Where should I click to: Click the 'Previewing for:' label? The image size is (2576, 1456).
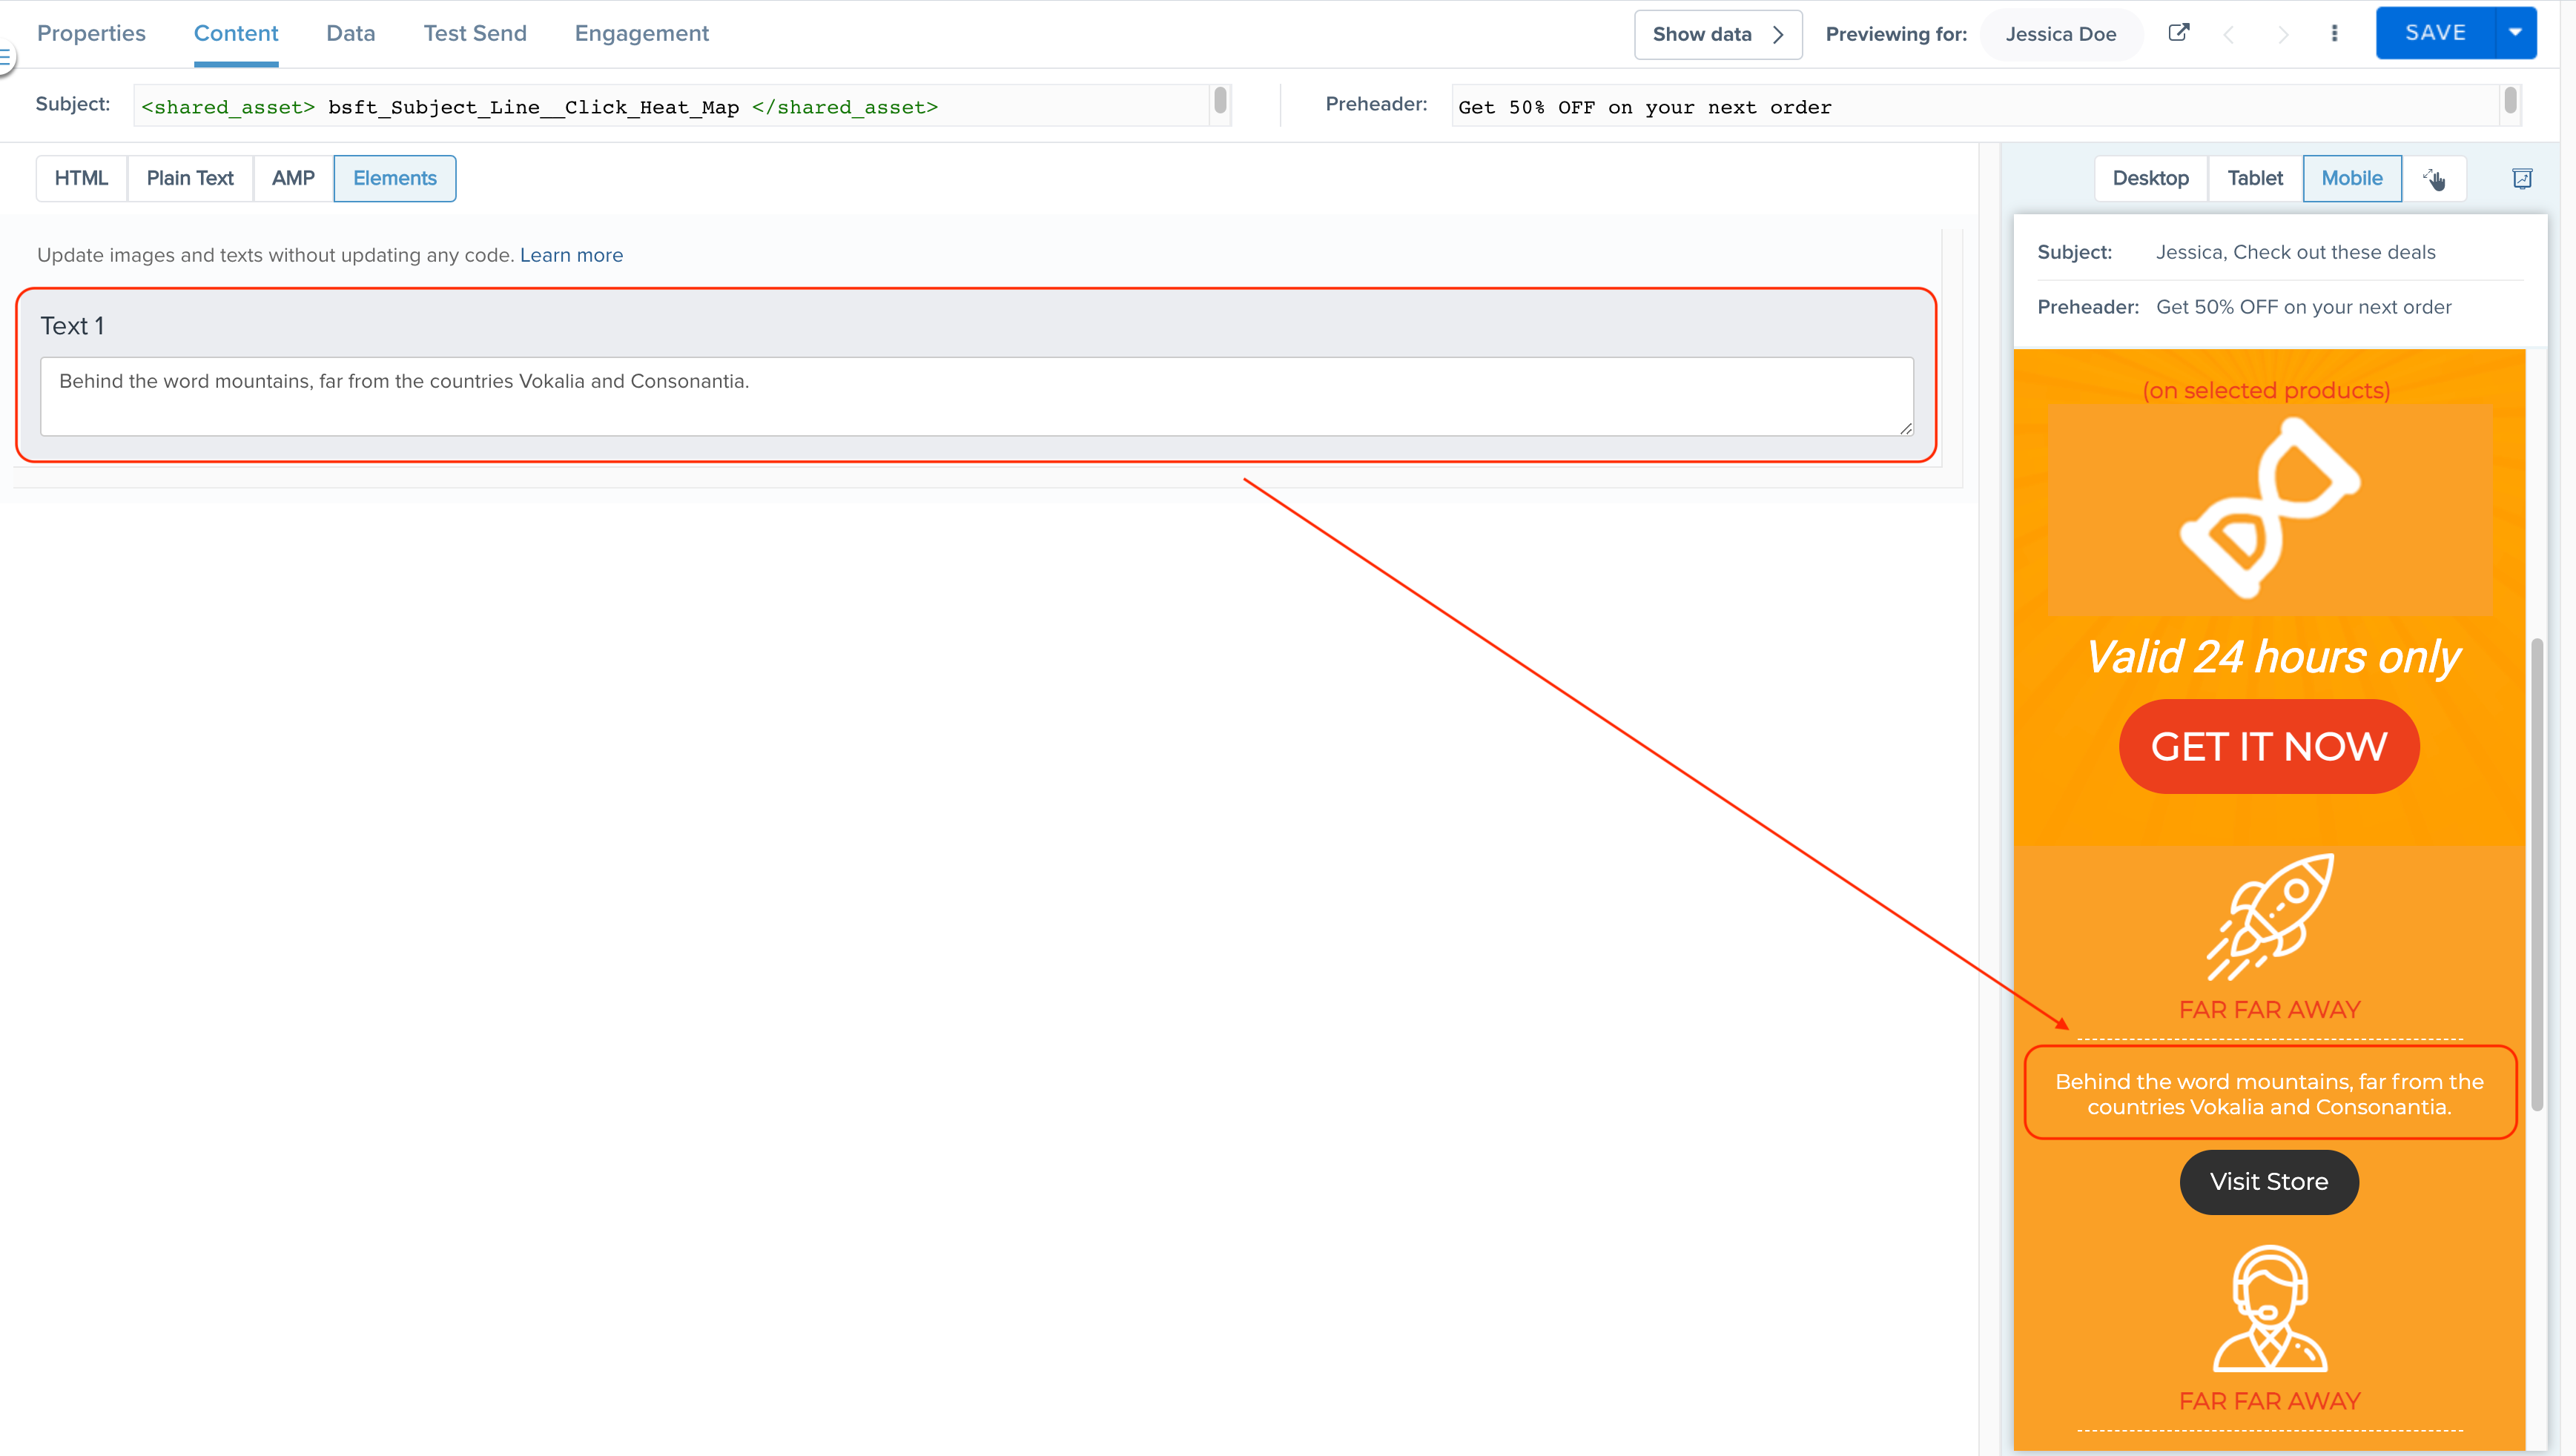pyautogui.click(x=1896, y=35)
